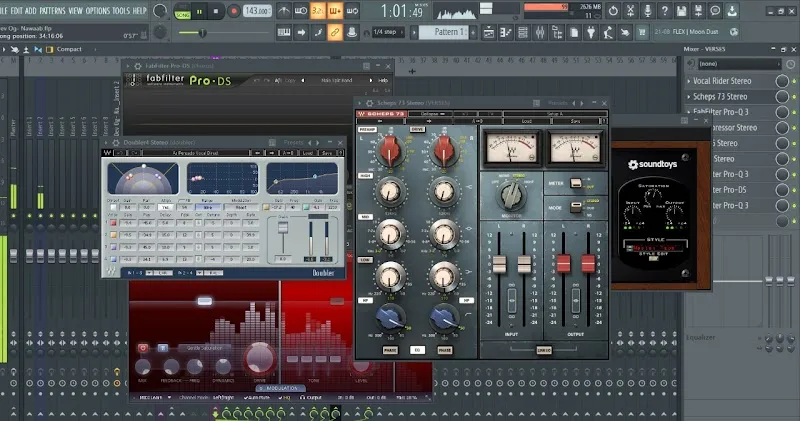
Task: Click the 143.000 tempo field
Action: pos(257,11)
